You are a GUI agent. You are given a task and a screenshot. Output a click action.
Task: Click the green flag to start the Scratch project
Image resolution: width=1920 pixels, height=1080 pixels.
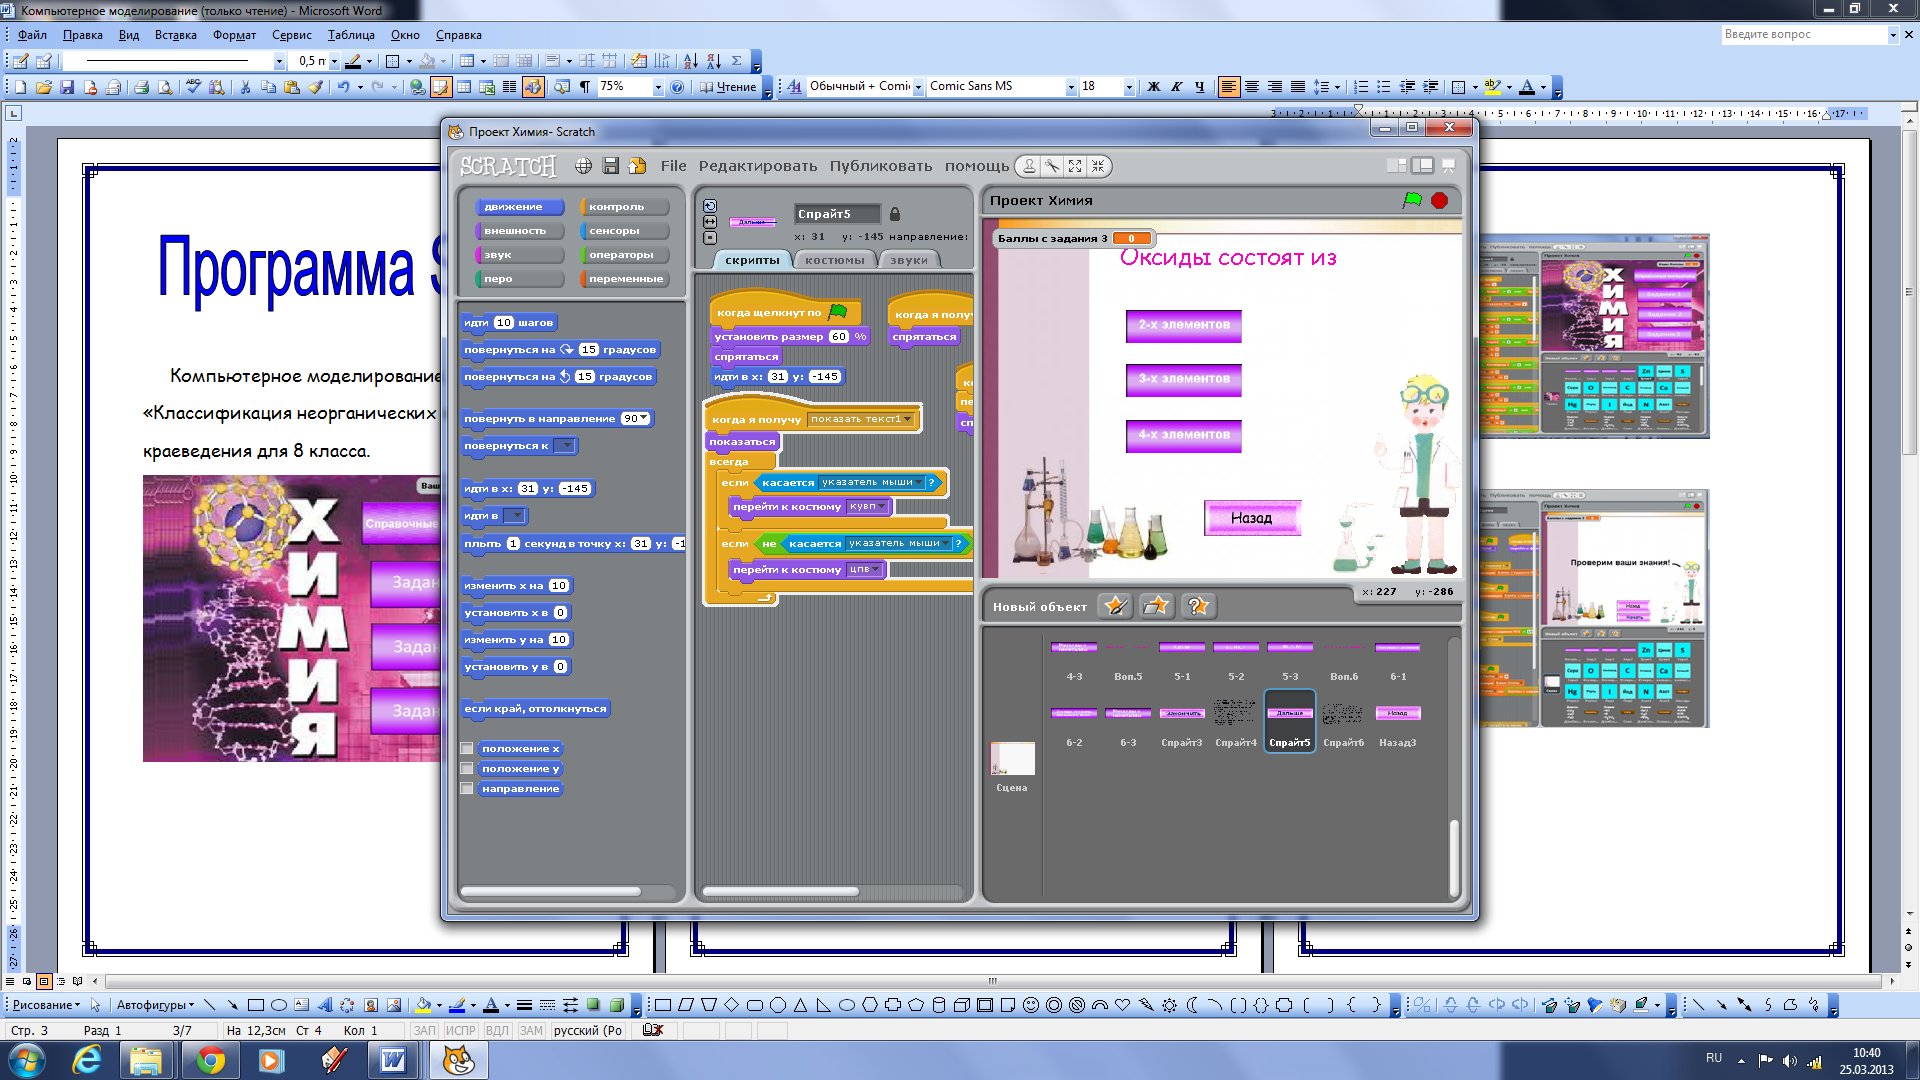pyautogui.click(x=1412, y=200)
